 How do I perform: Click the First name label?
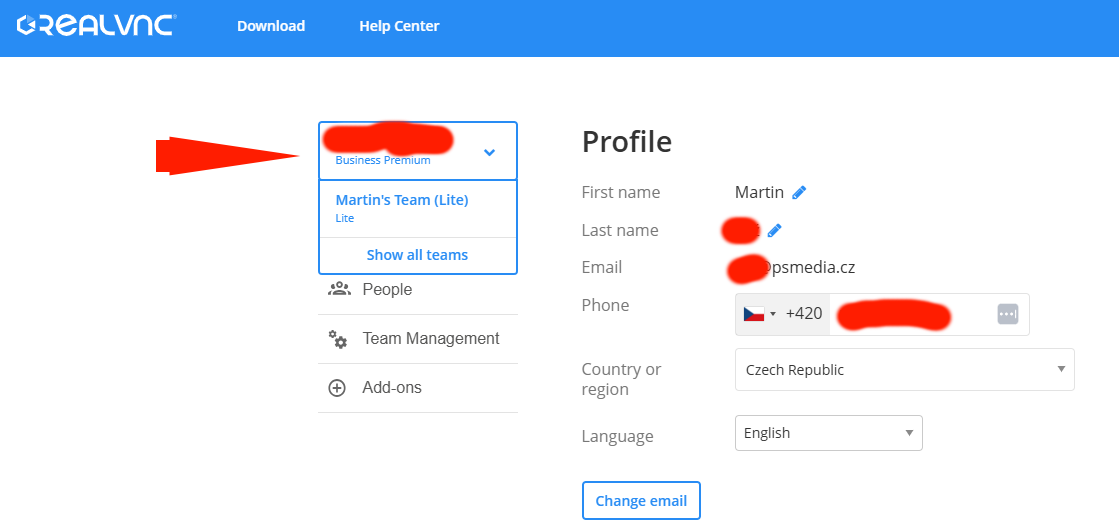click(x=621, y=192)
